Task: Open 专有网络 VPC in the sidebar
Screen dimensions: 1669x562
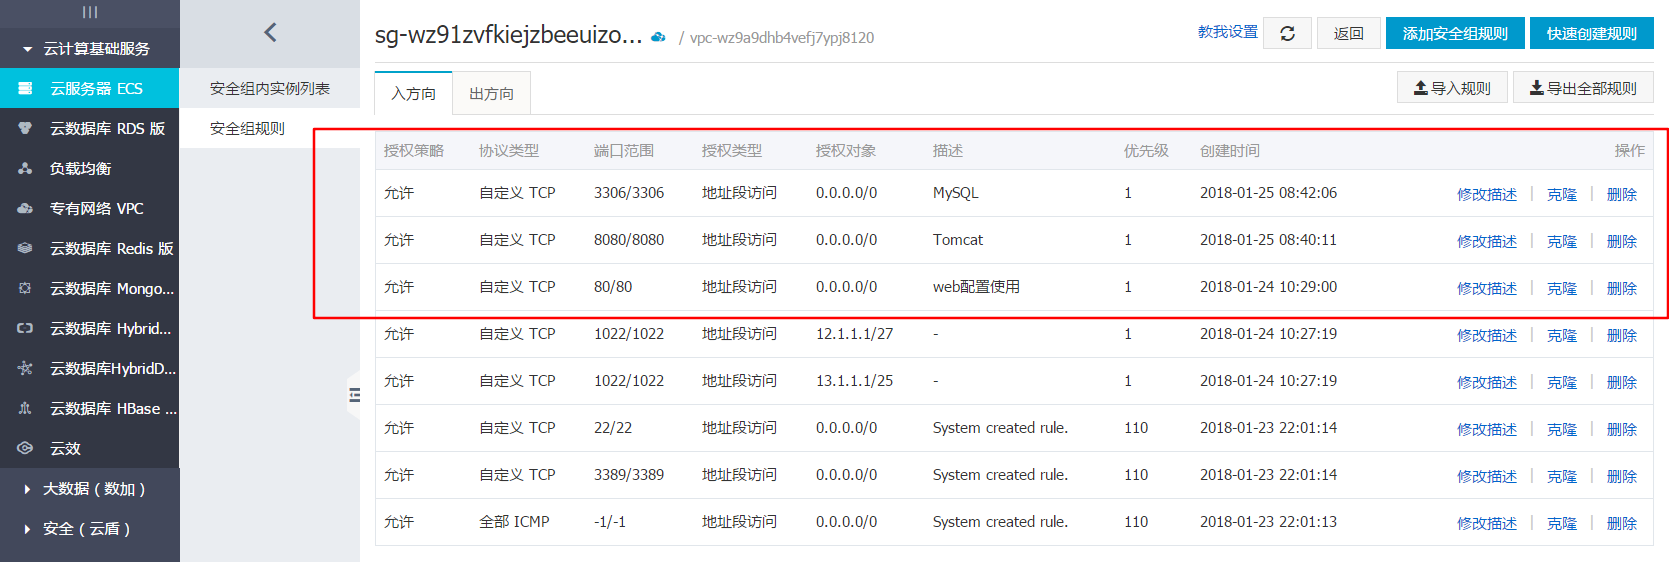Action: 90,208
